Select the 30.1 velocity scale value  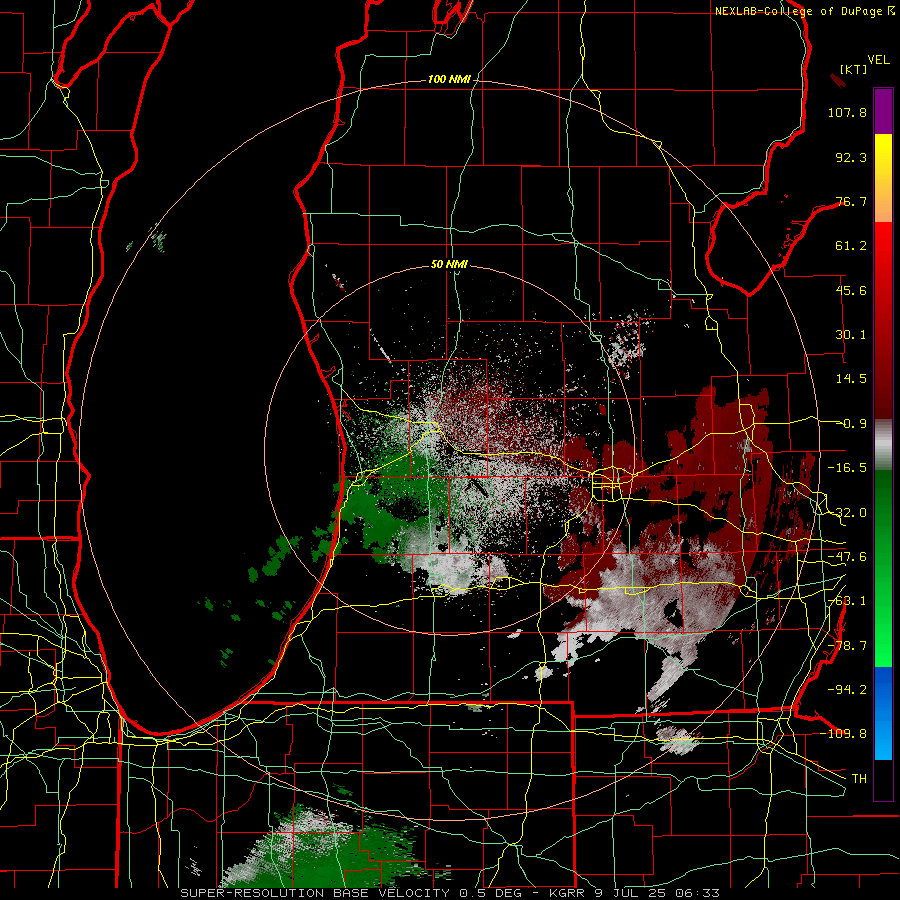click(x=851, y=335)
